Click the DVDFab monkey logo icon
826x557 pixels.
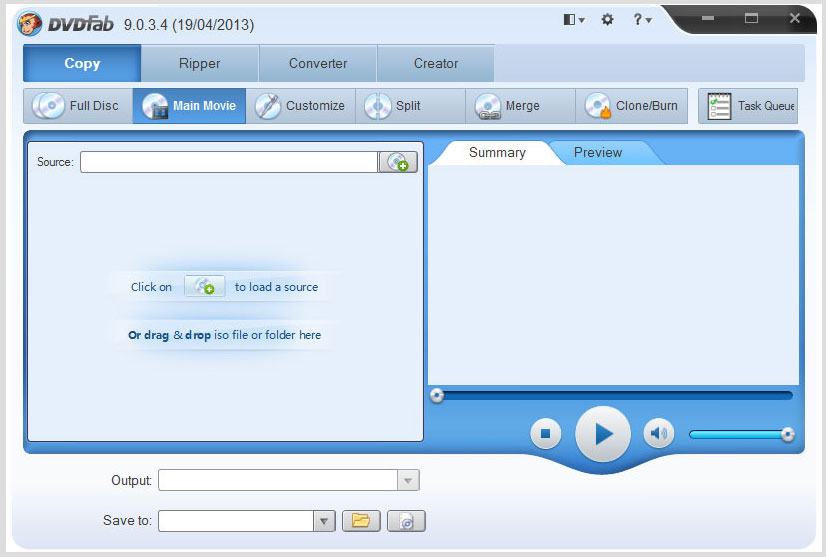click(30, 24)
